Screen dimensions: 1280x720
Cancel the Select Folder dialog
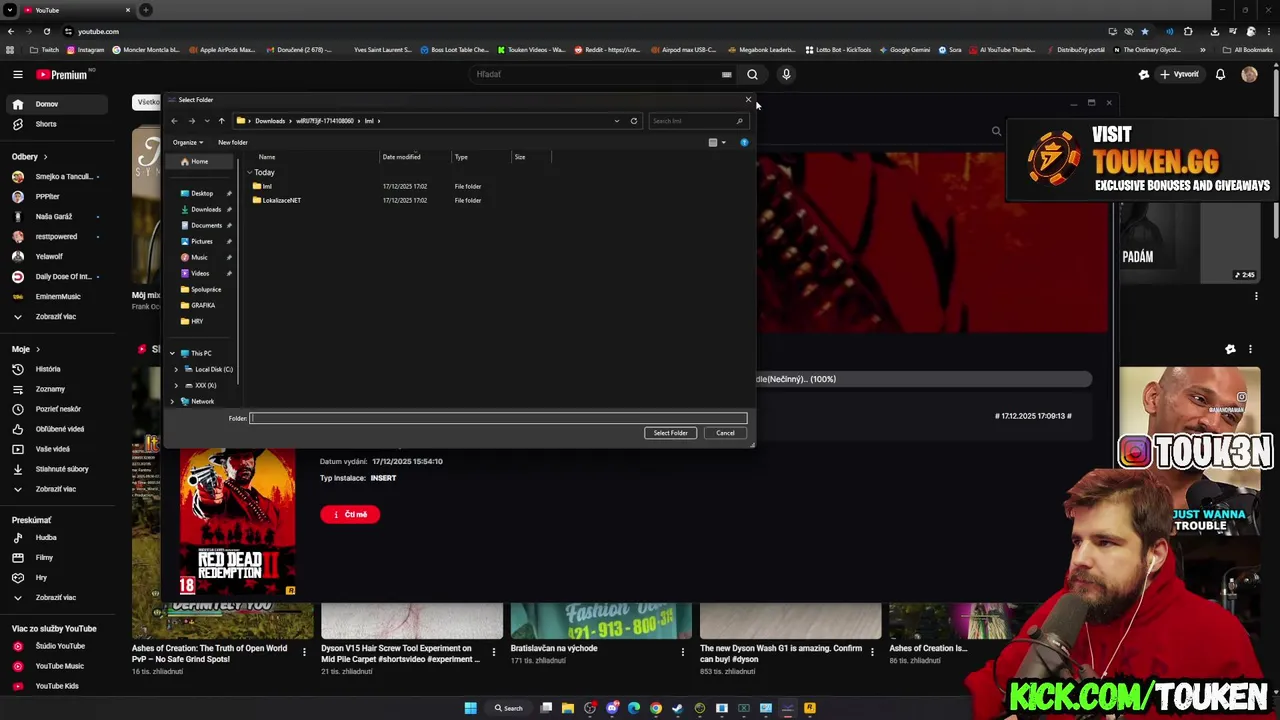click(x=725, y=433)
